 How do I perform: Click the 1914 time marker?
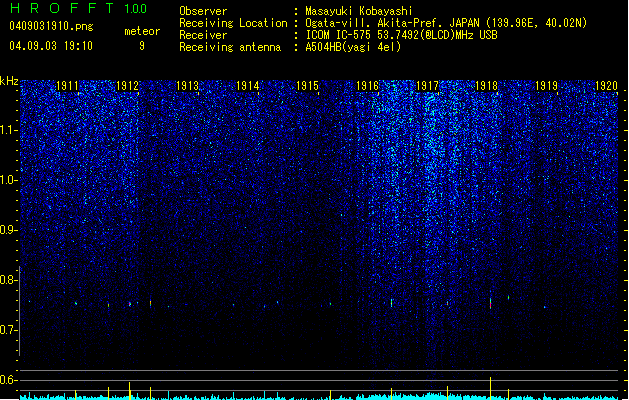(x=248, y=86)
